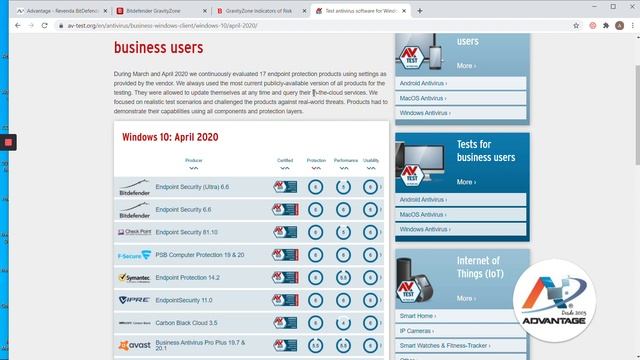The width and height of the screenshot is (640, 360).
Task: Open Carbon Black Cloud 3.5 link
Action: pyautogui.click(x=186, y=323)
